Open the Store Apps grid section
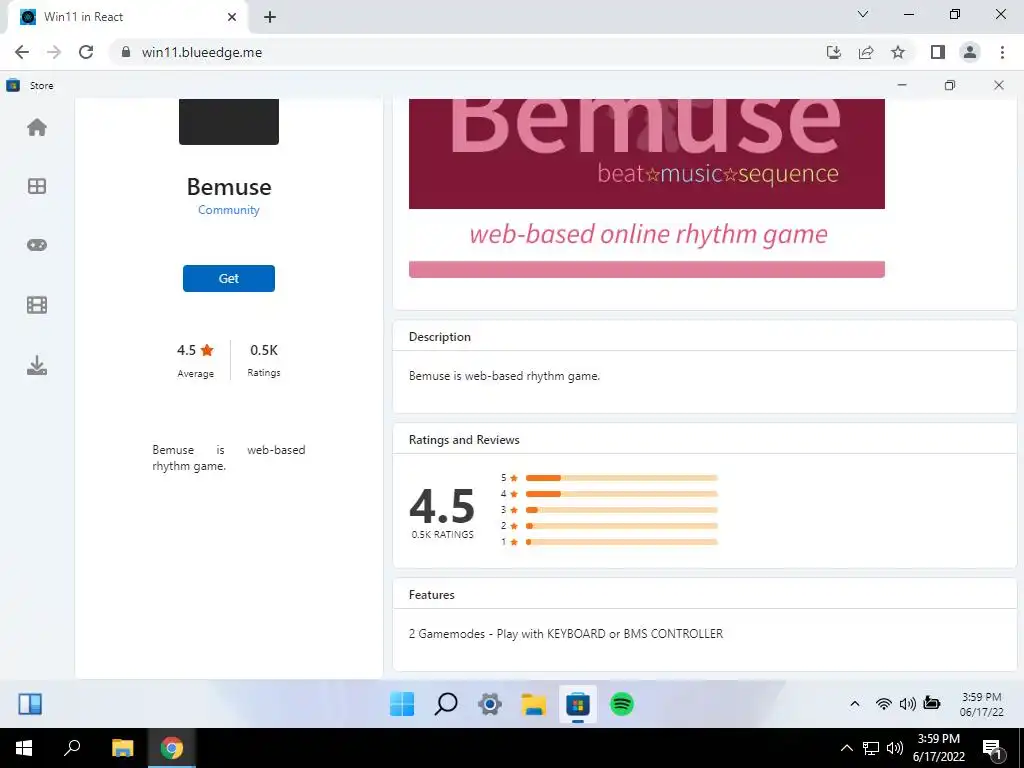1024x768 pixels. pos(37,186)
